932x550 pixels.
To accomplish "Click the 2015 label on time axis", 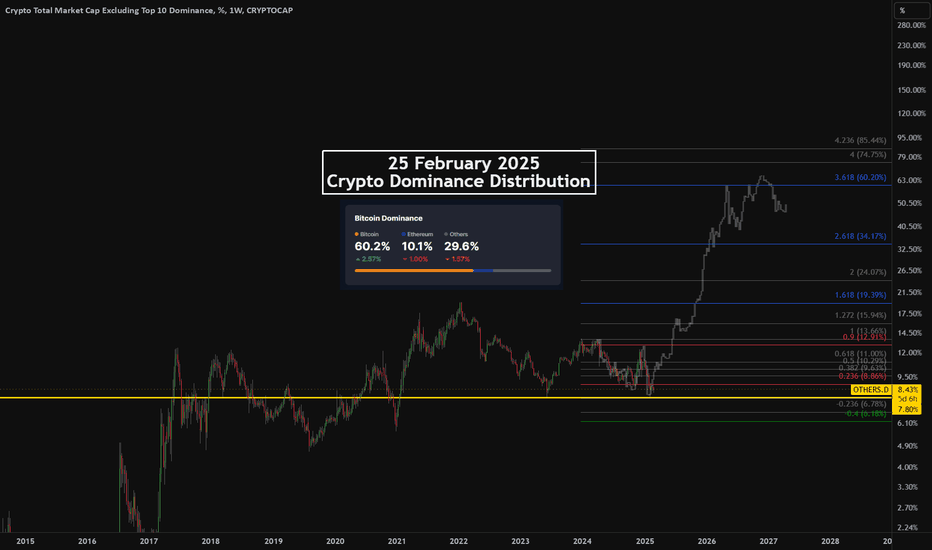I will click(x=25, y=541).
